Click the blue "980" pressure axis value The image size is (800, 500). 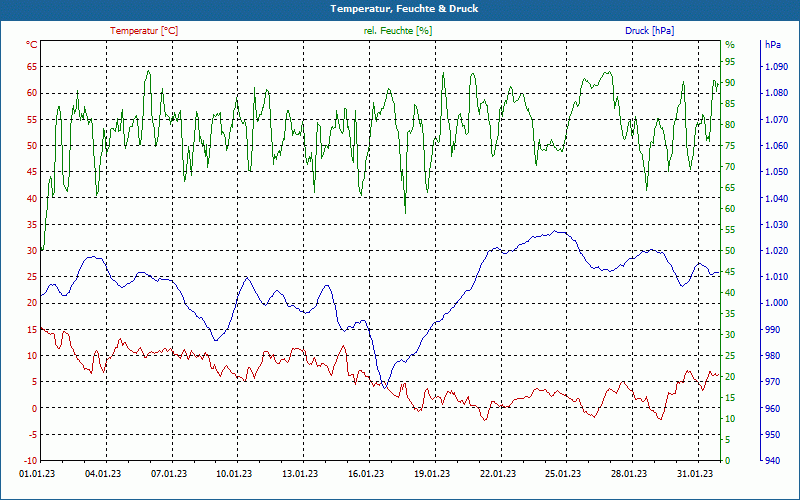773,356
